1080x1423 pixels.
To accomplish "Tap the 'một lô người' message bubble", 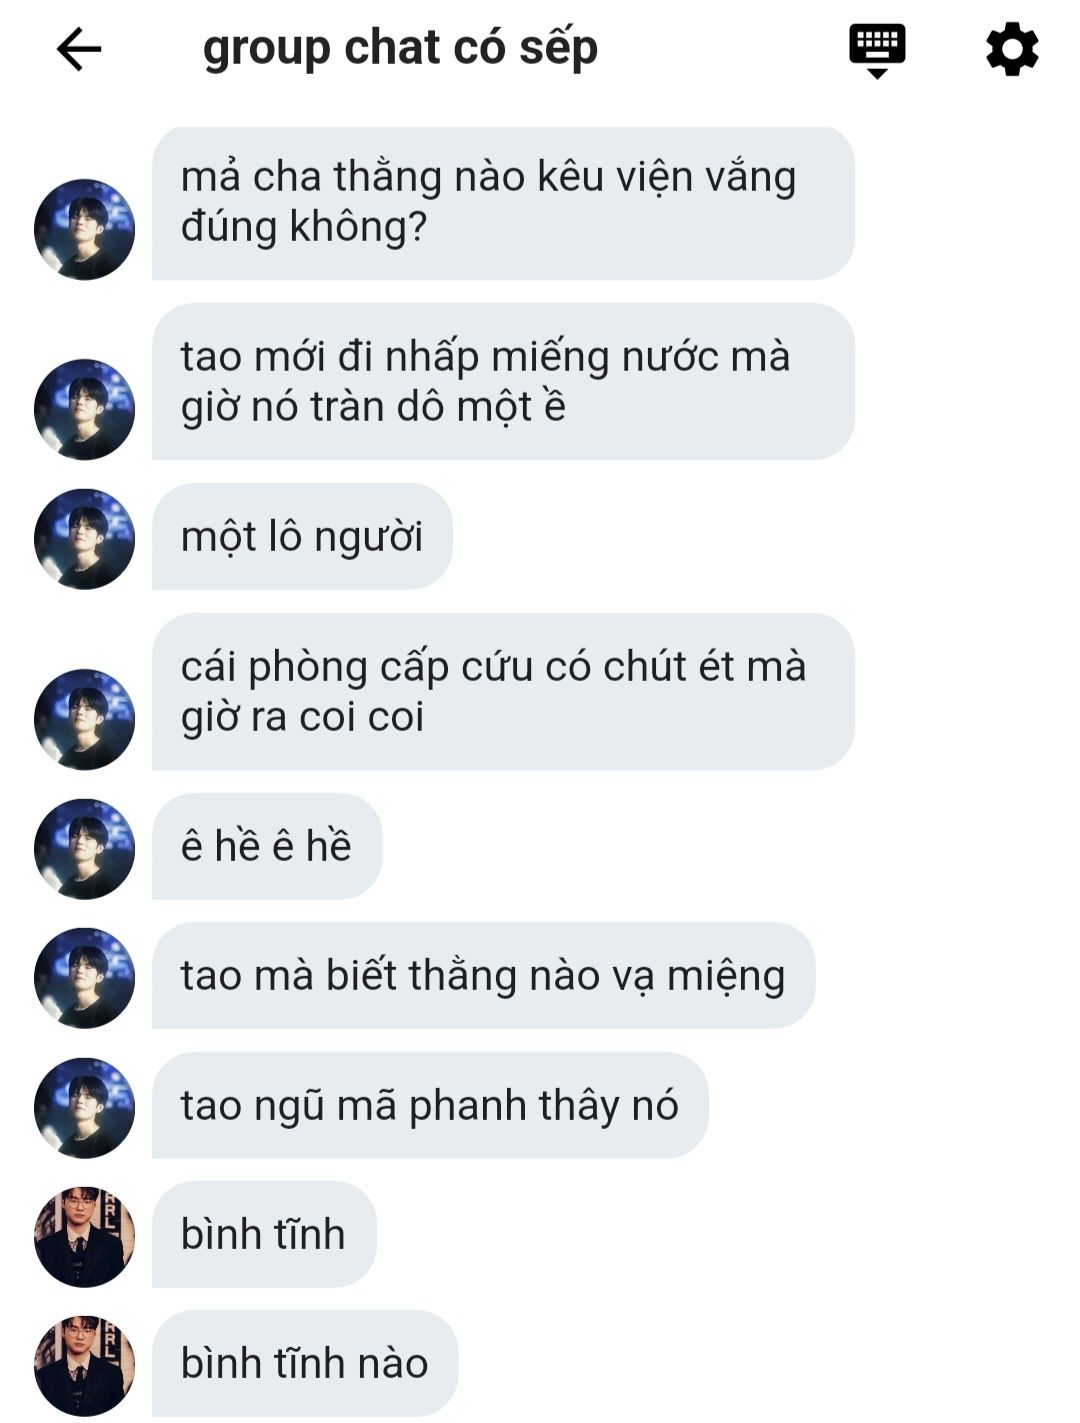I will click(x=302, y=537).
